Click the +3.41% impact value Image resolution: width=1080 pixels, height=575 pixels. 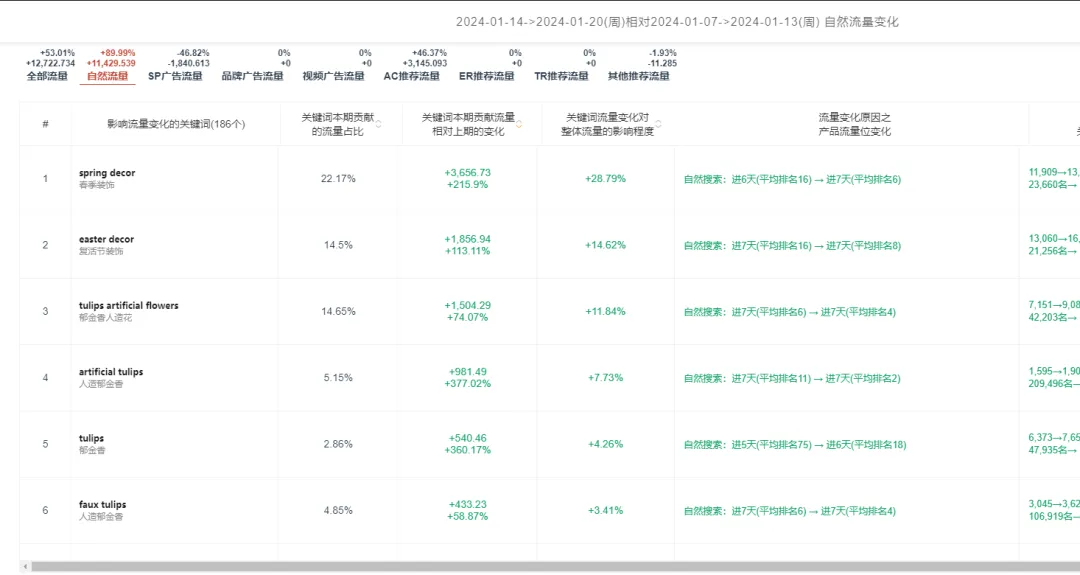605,510
